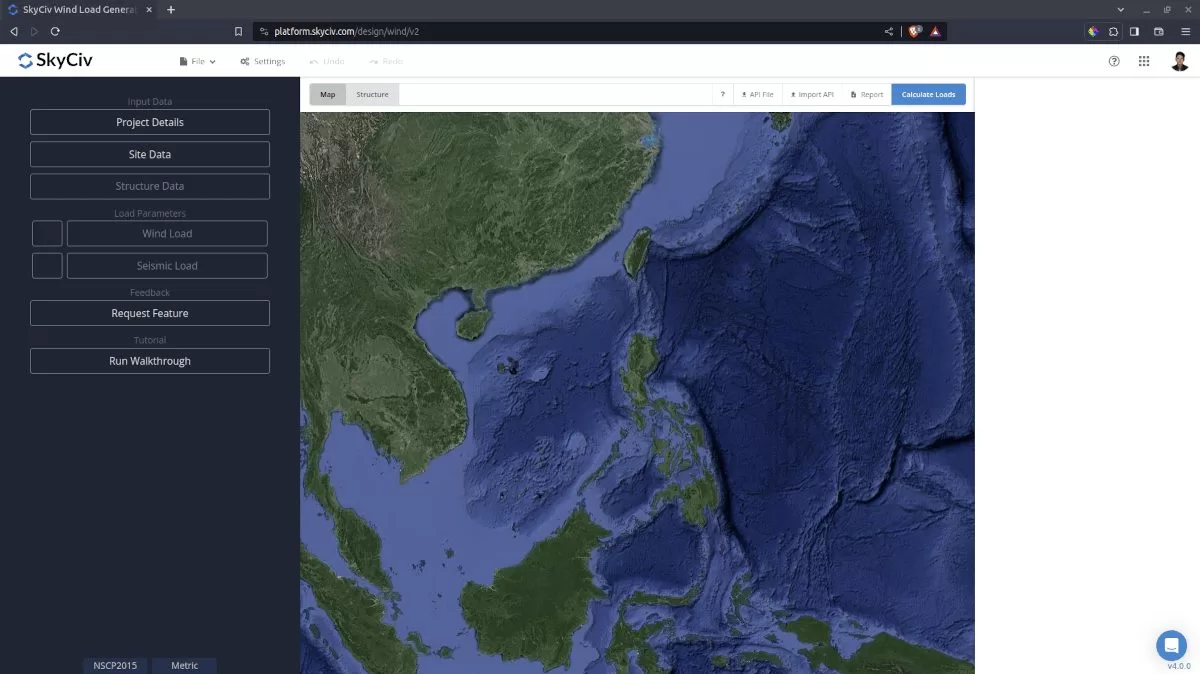Open the SkyCiv apps grid icon

pos(1144,61)
